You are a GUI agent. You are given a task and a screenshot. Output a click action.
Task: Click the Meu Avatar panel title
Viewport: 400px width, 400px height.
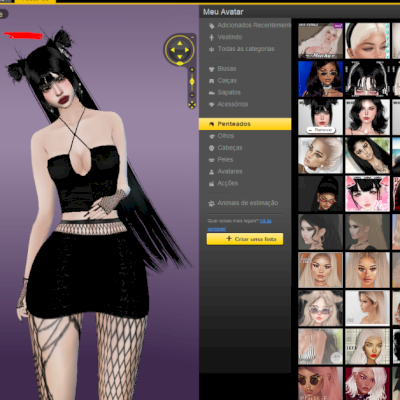[x=223, y=12]
